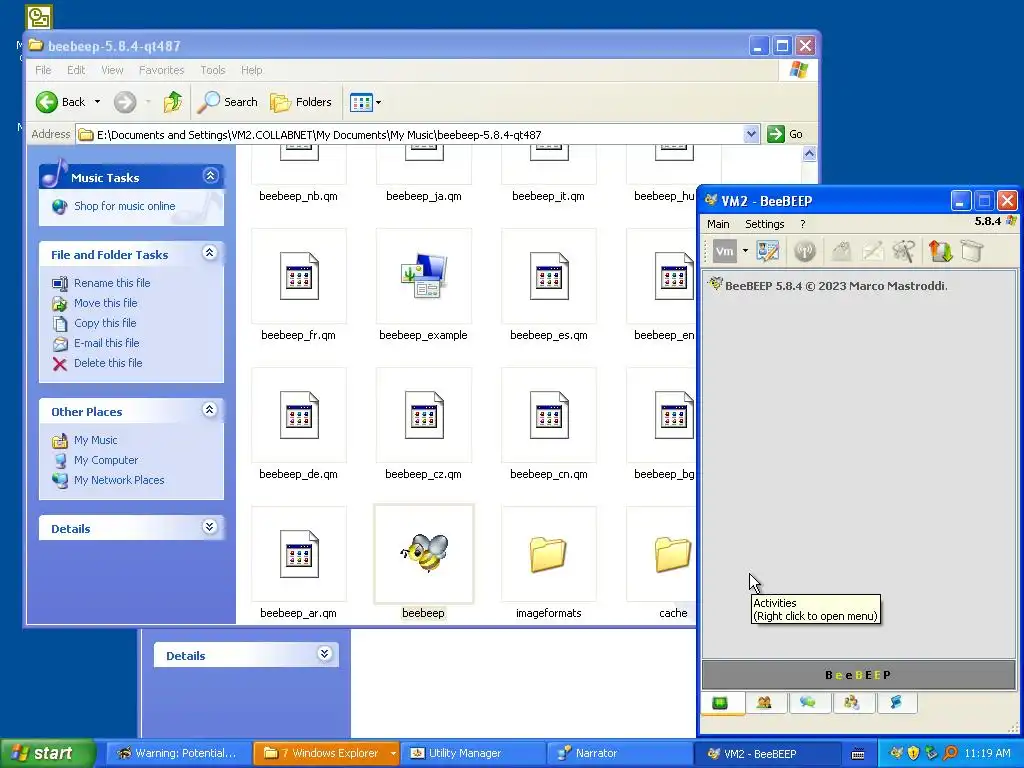
Task: Open My Network Places link
Action: coord(119,480)
